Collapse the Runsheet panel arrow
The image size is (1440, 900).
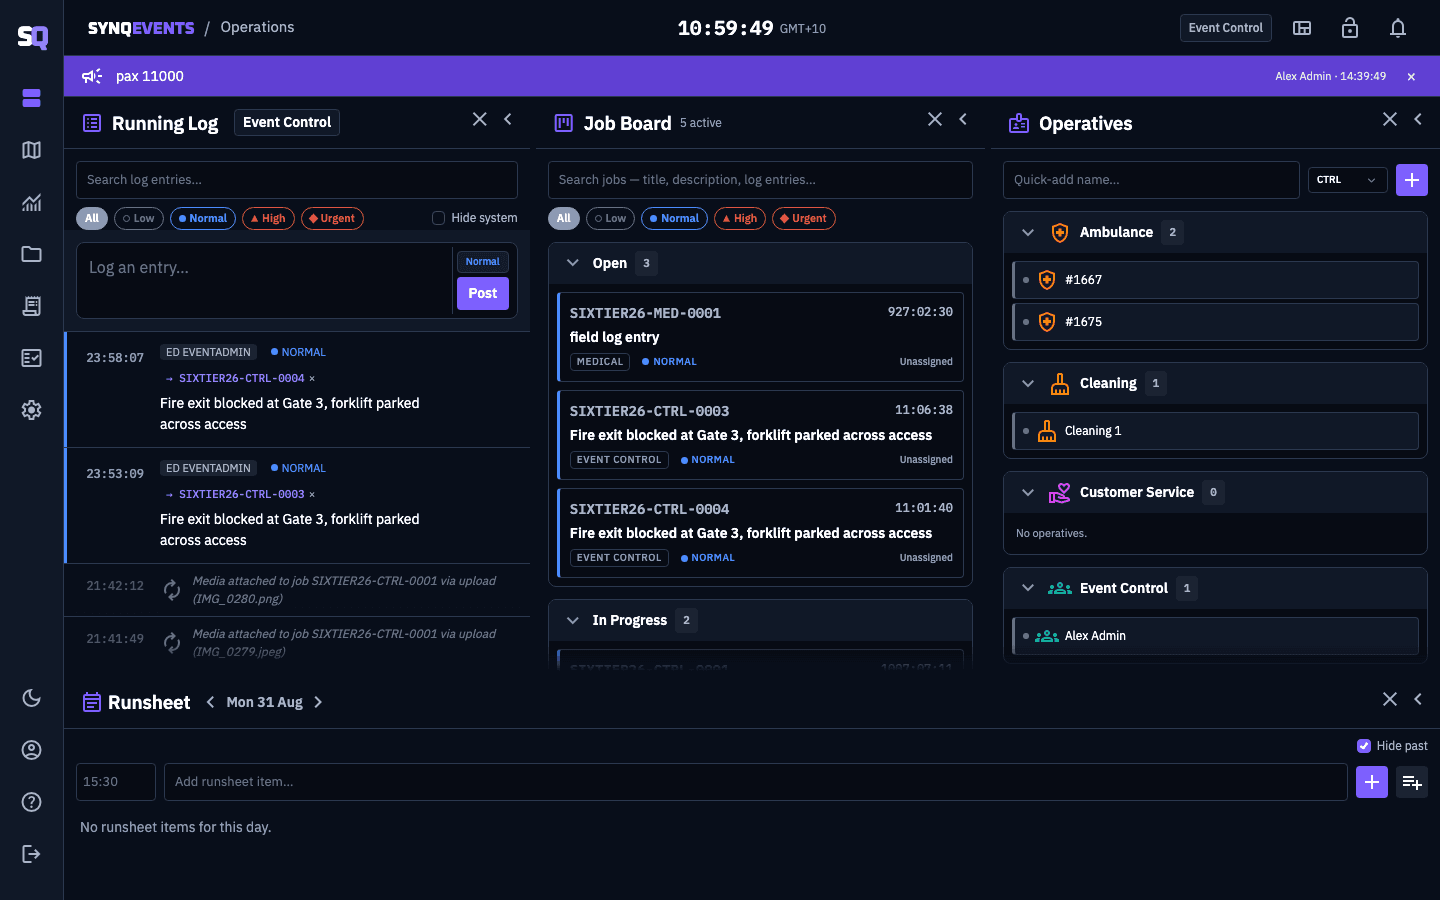point(1418,699)
